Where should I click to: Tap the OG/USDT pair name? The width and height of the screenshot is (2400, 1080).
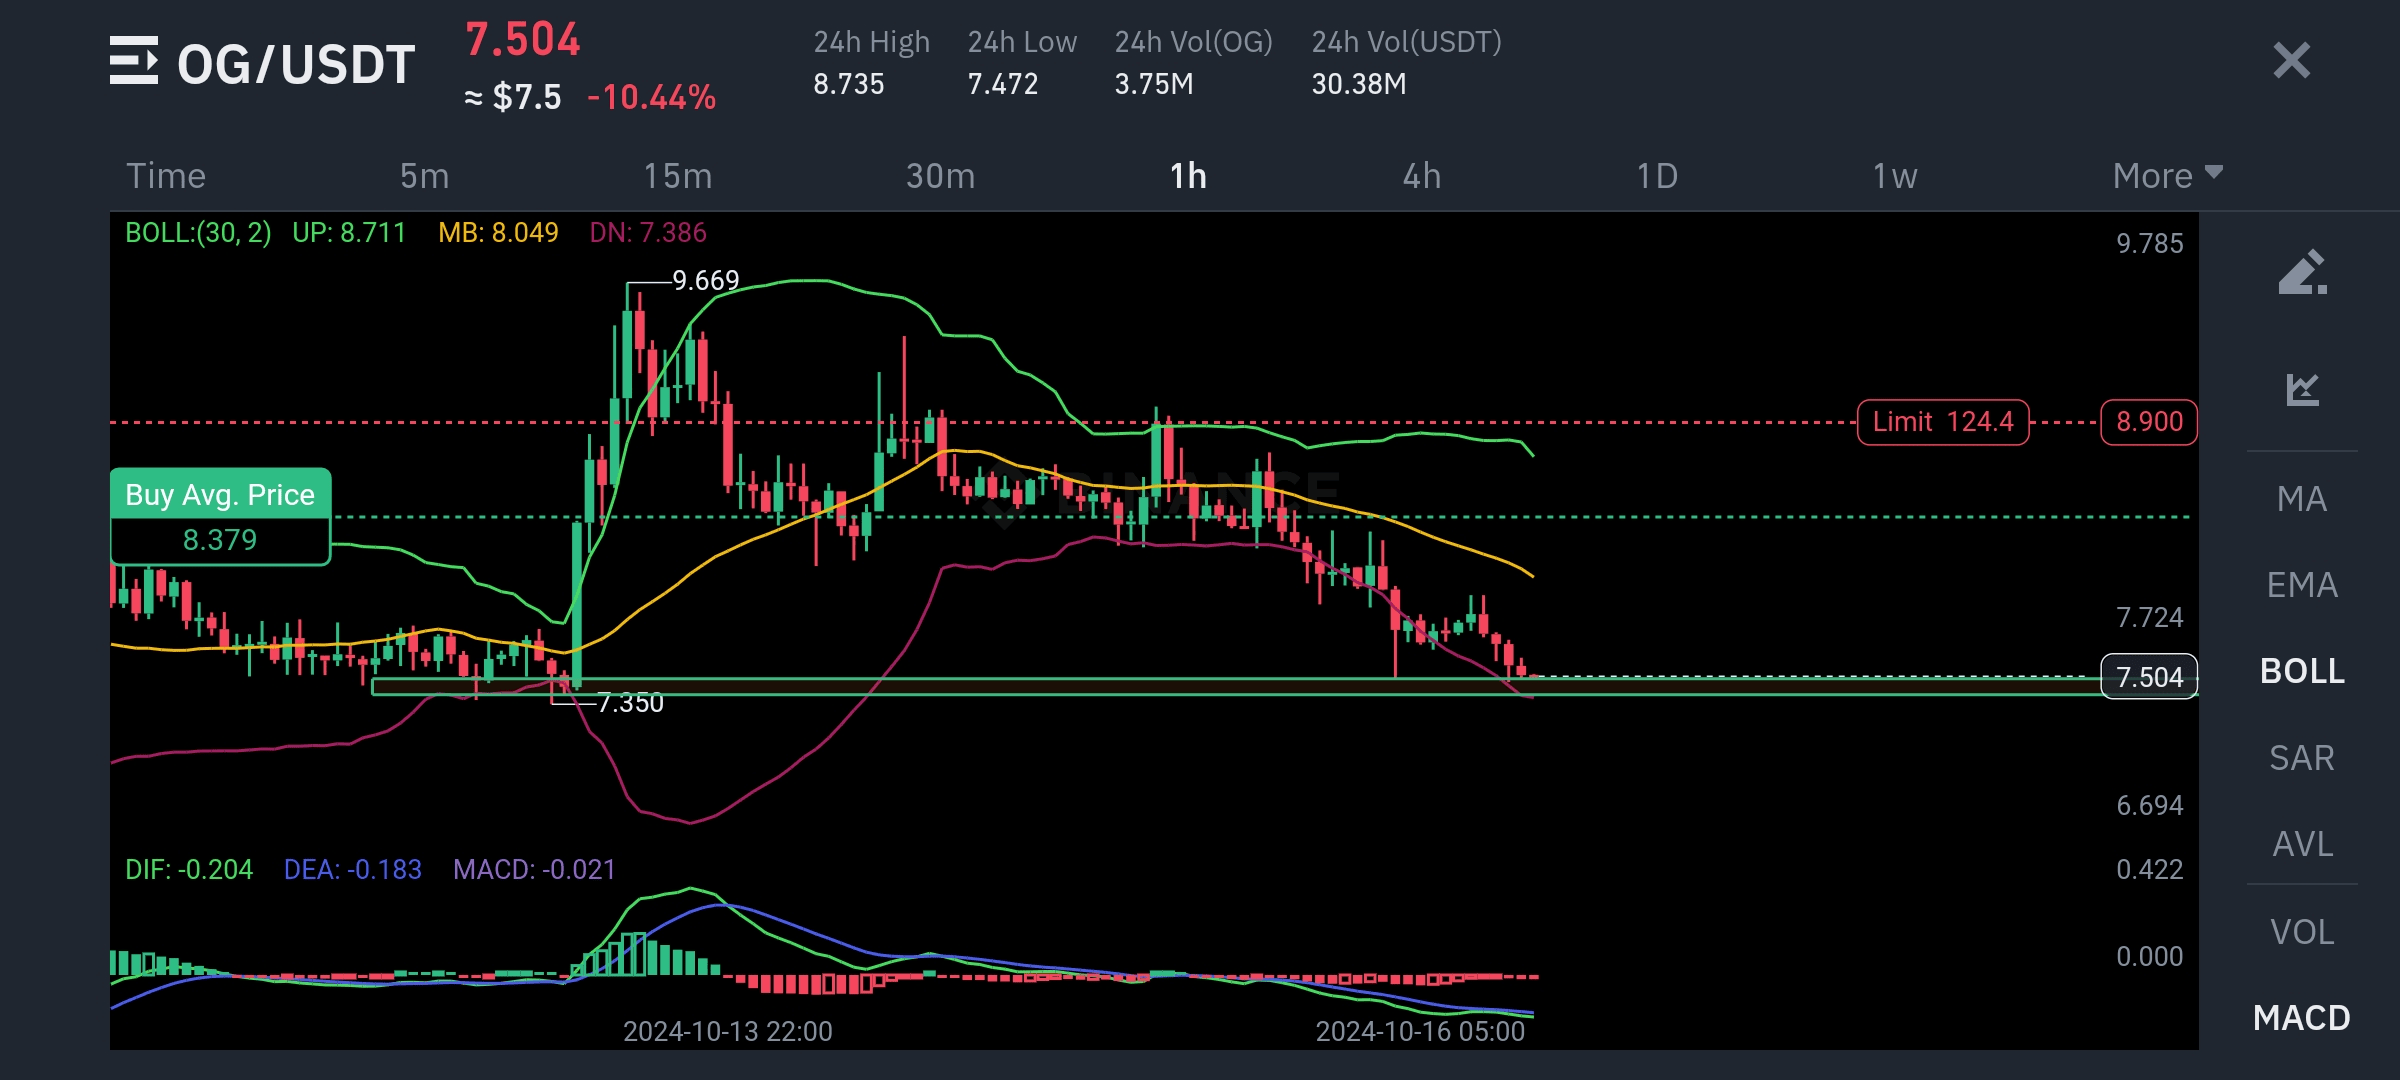(x=296, y=65)
